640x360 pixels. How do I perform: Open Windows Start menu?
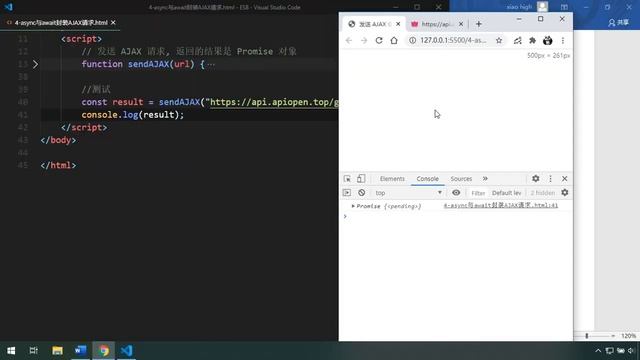(11, 351)
